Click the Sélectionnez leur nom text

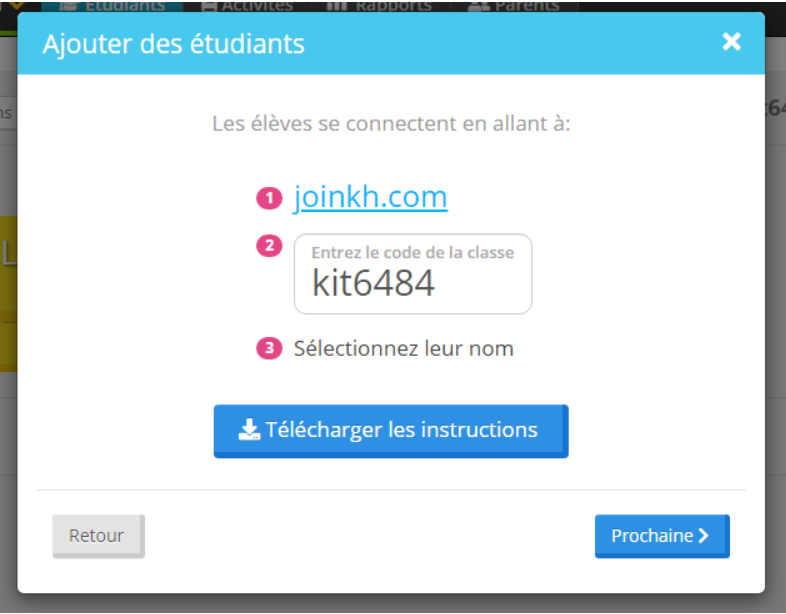[x=404, y=348]
